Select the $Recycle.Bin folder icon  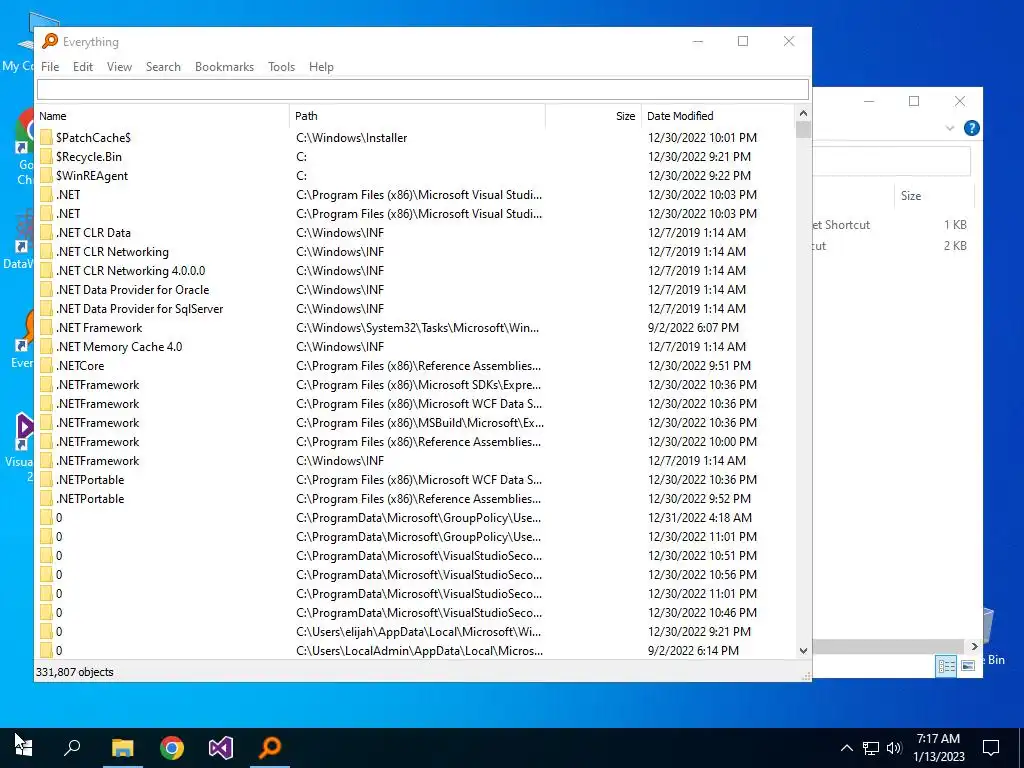tap(46, 157)
